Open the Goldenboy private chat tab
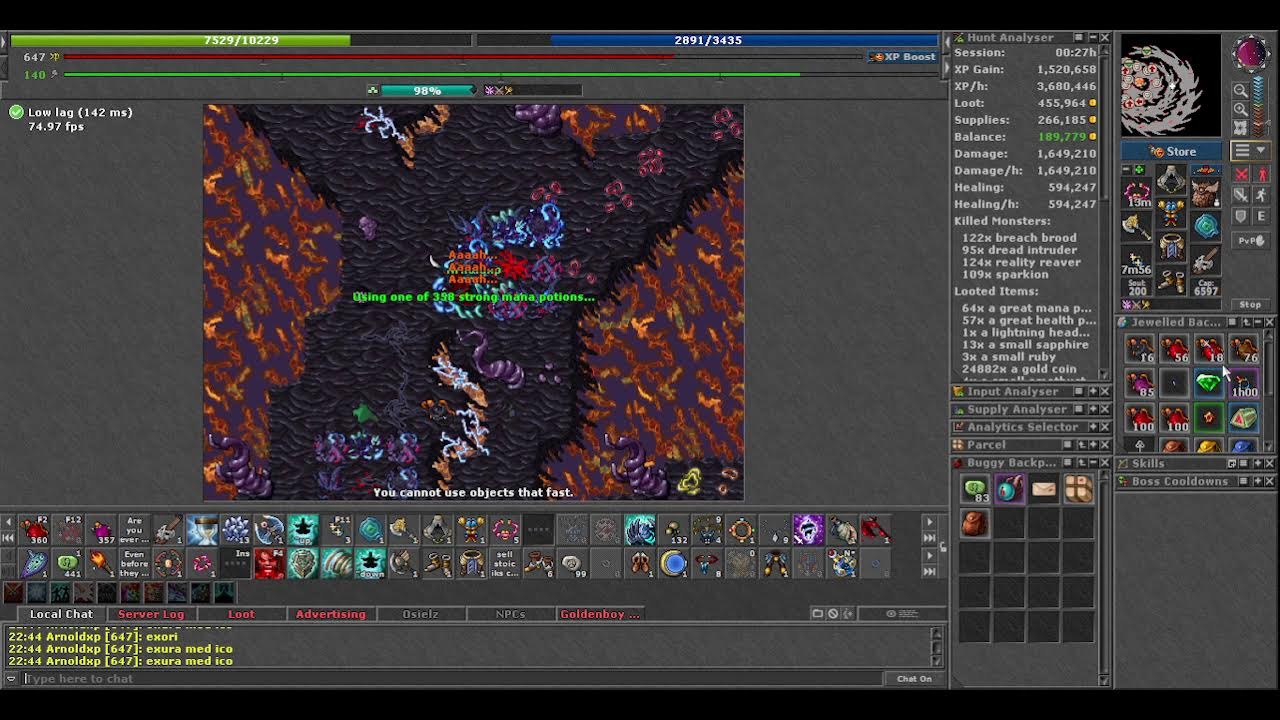 pos(600,614)
